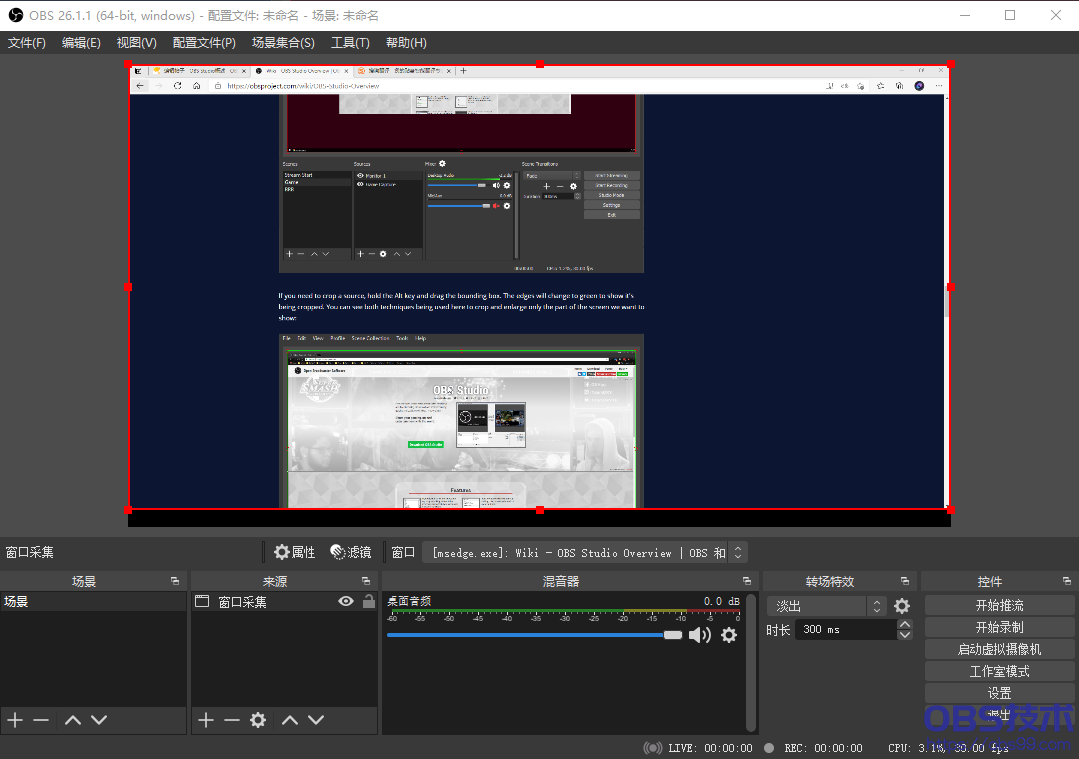Open the 文件(F) menu
Image resolution: width=1079 pixels, height=759 pixels.
pos(27,43)
